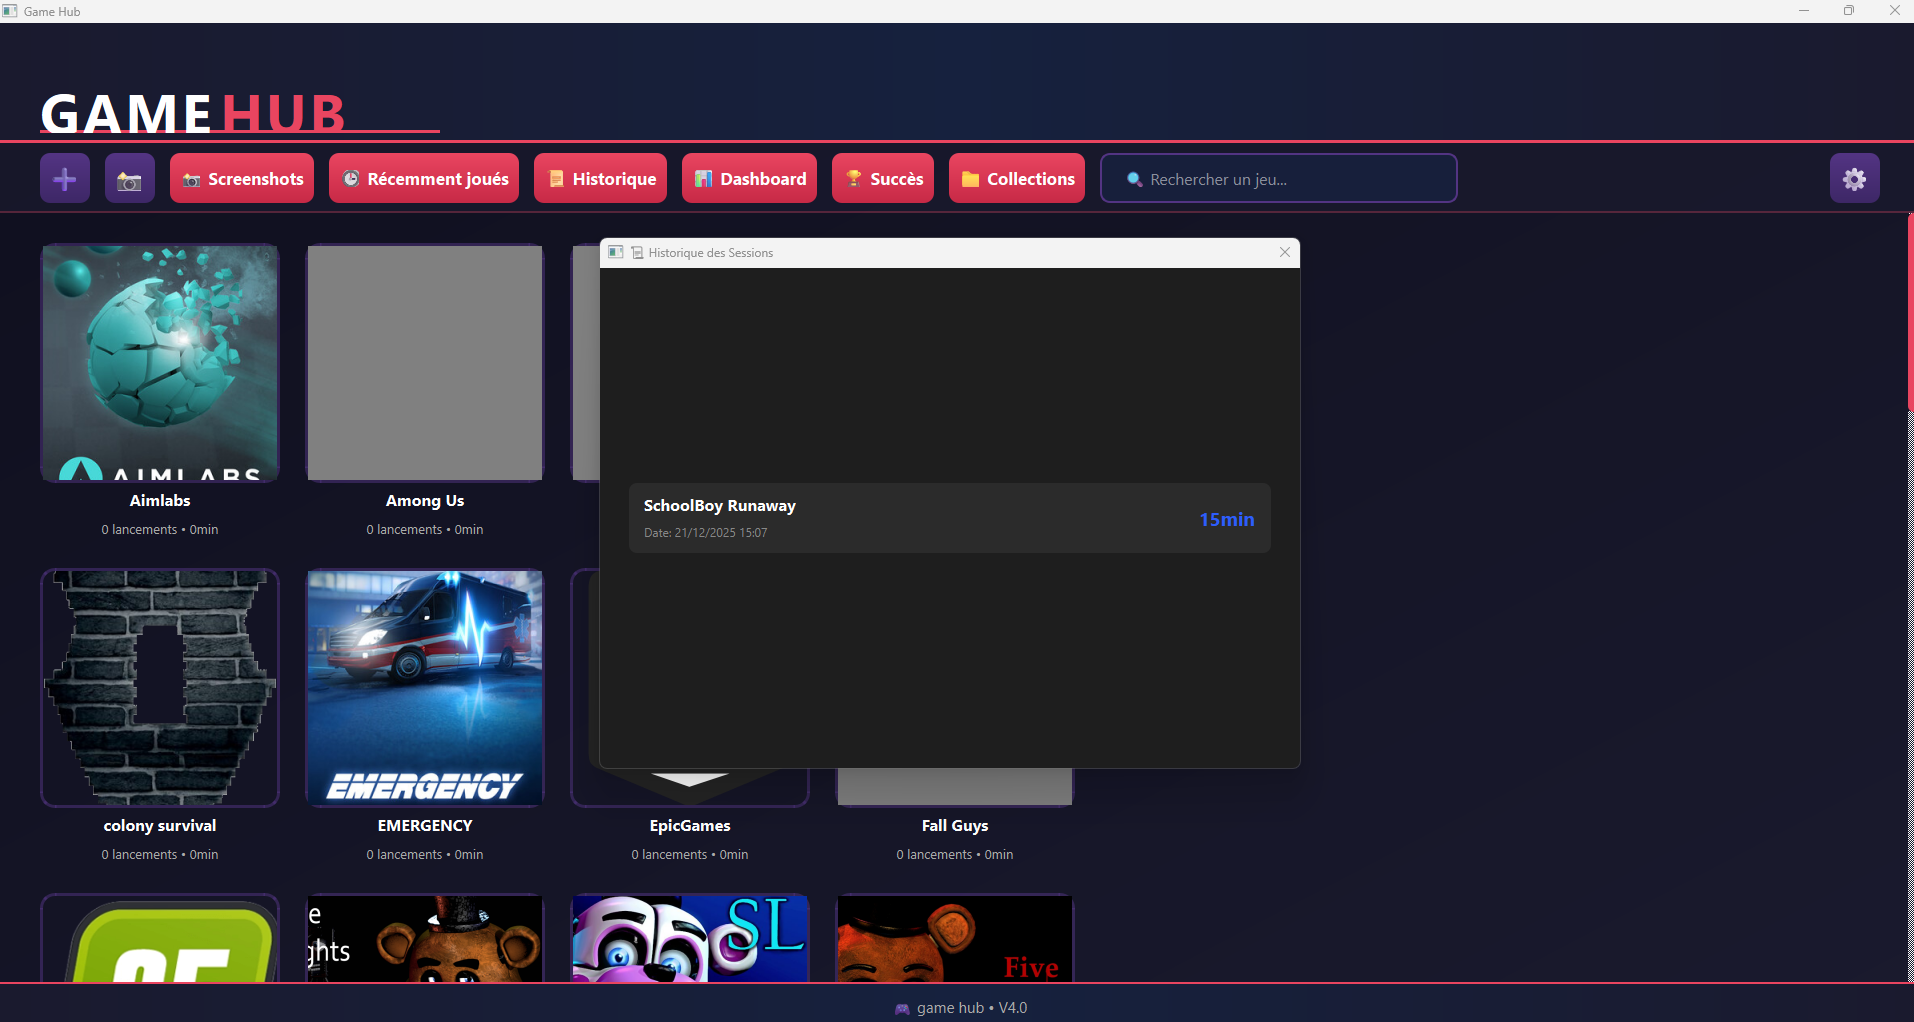This screenshot has height=1022, width=1914.
Task: Click the Rechercher un jeu search field
Action: pos(1279,179)
